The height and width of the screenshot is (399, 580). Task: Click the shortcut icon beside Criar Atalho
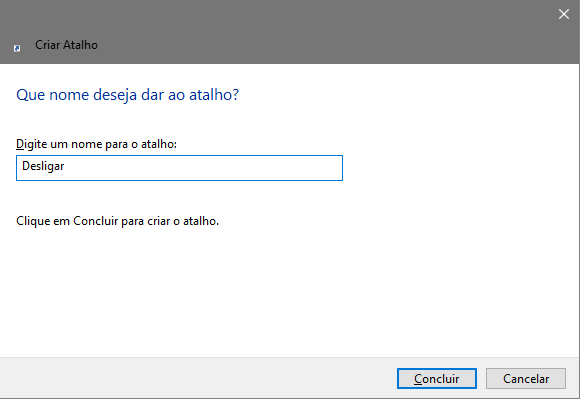17,48
